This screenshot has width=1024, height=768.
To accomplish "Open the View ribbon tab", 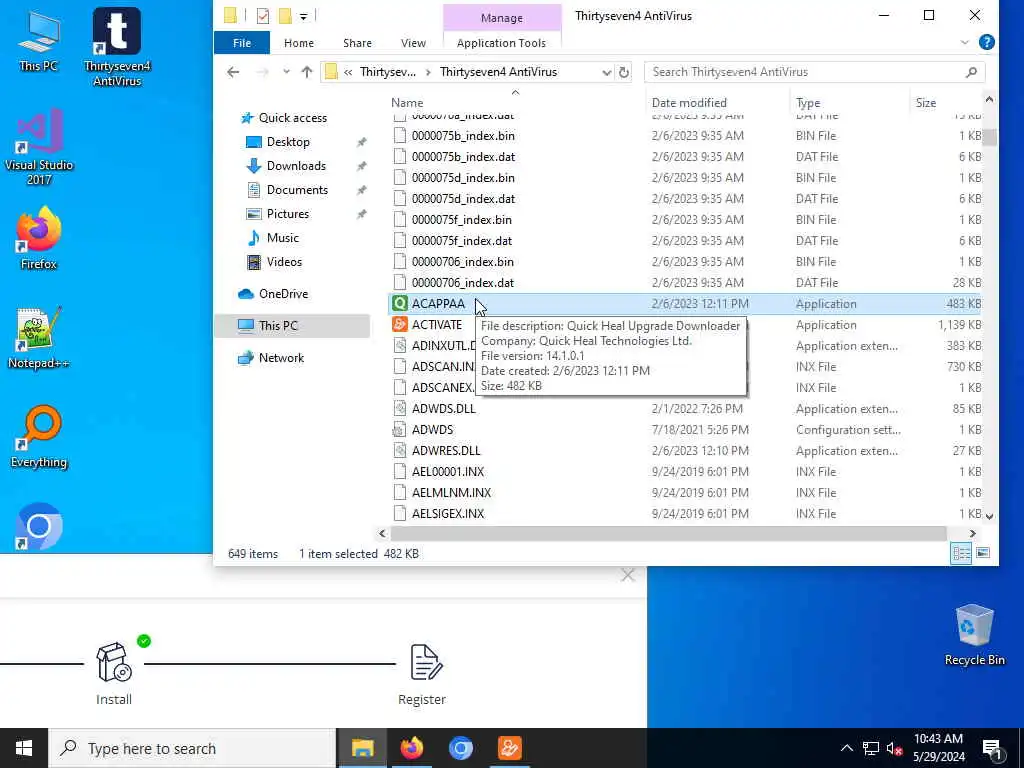I will pos(413,42).
